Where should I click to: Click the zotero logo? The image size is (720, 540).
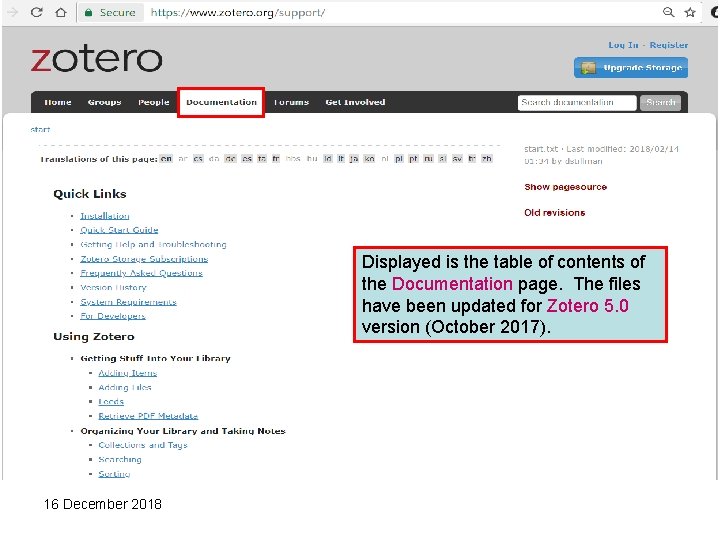[96, 59]
